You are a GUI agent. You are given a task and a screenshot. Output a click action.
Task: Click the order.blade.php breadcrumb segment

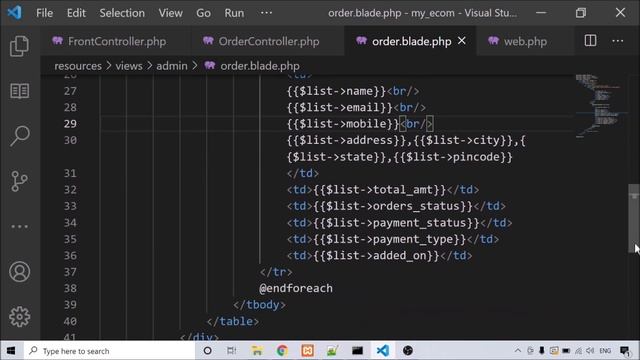click(260, 66)
